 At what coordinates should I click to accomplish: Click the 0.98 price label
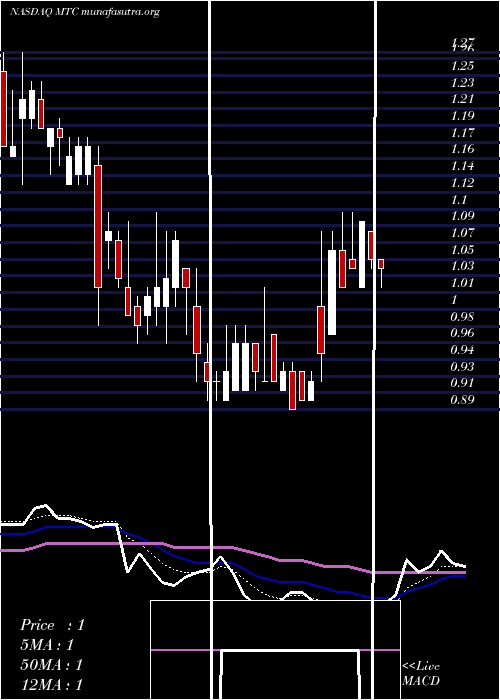point(462,317)
